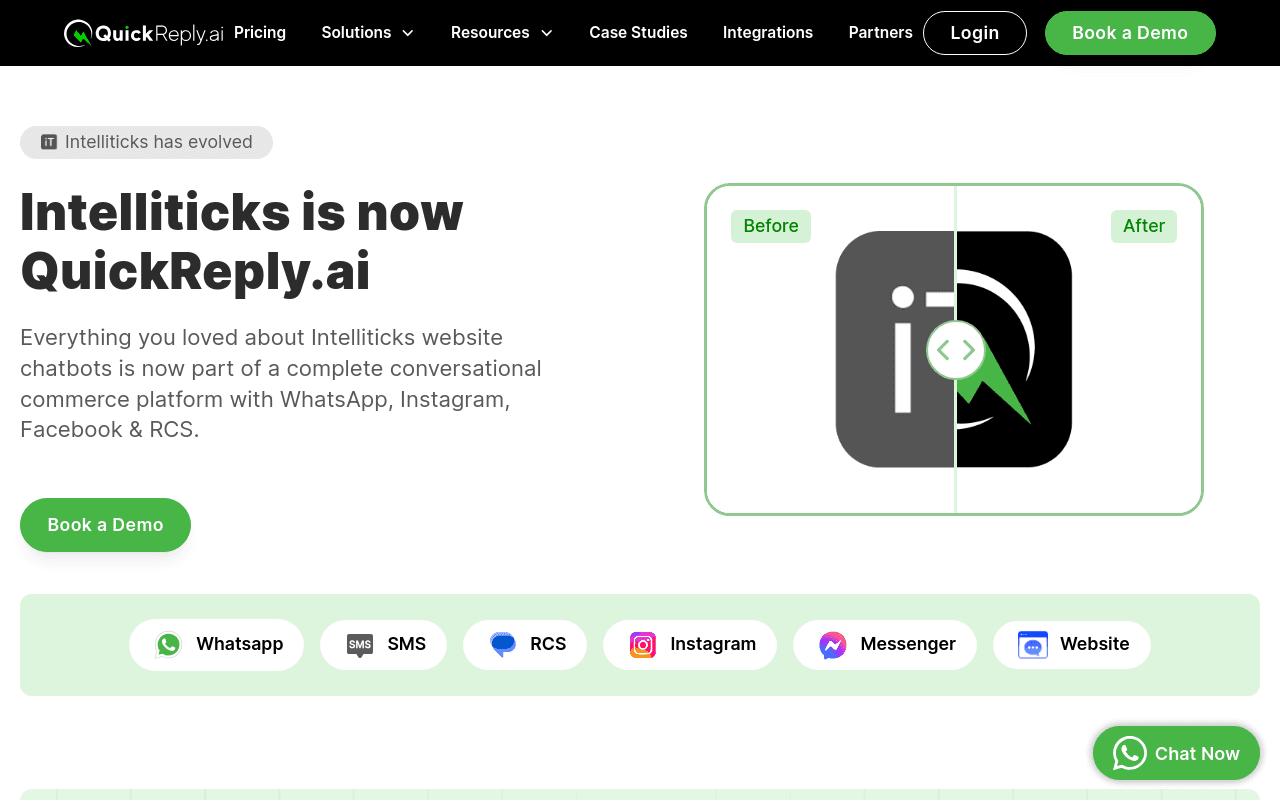Viewport: 1280px width, 800px height.
Task: Go to Case Studies
Action: pos(638,33)
